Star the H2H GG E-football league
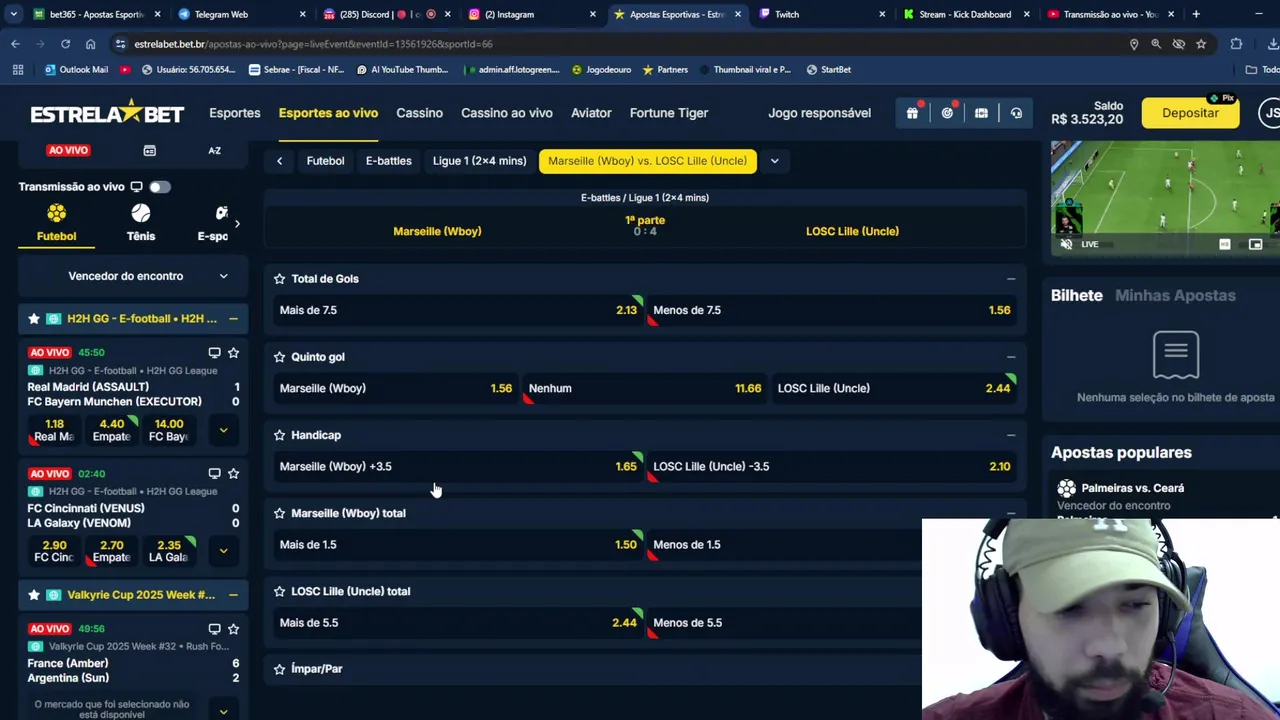1280x720 pixels. click(x=34, y=319)
